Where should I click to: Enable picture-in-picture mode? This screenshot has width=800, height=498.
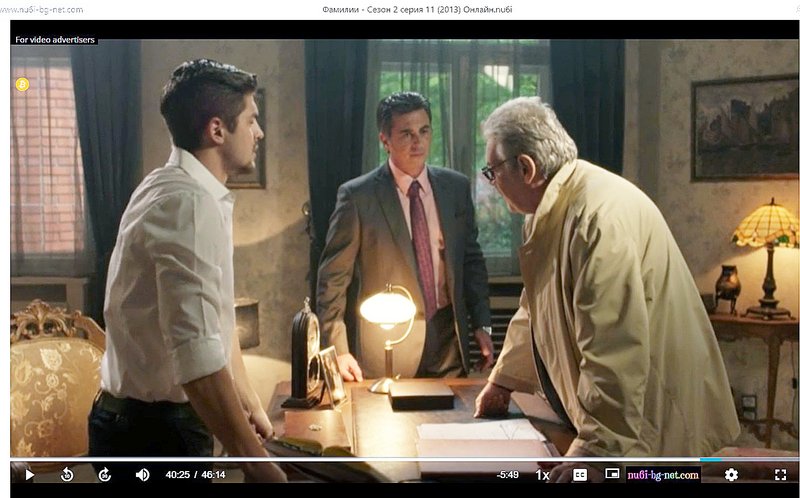point(612,474)
